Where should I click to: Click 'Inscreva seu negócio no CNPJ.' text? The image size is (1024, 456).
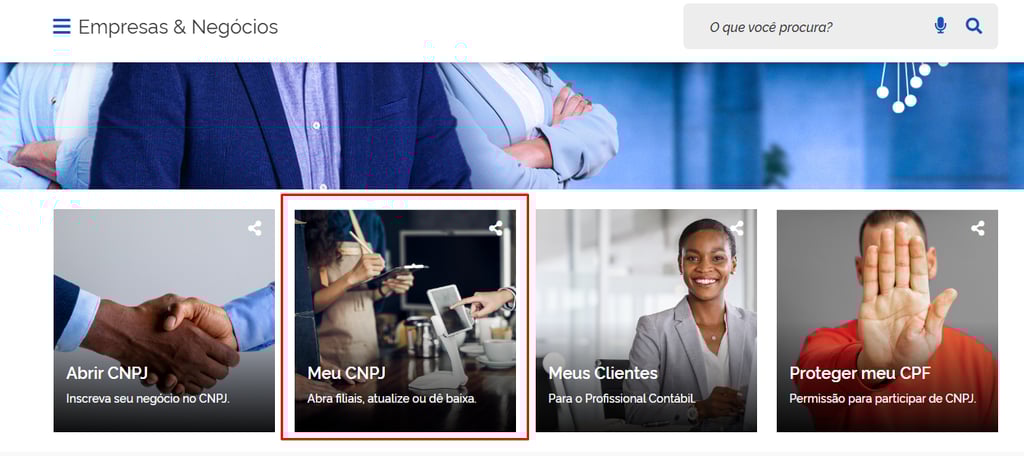click(x=148, y=398)
